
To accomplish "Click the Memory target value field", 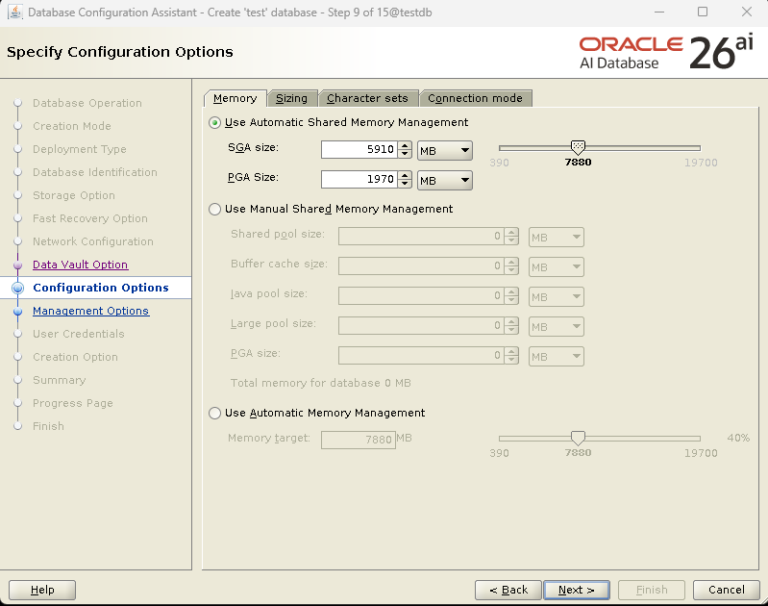I will click(358, 439).
